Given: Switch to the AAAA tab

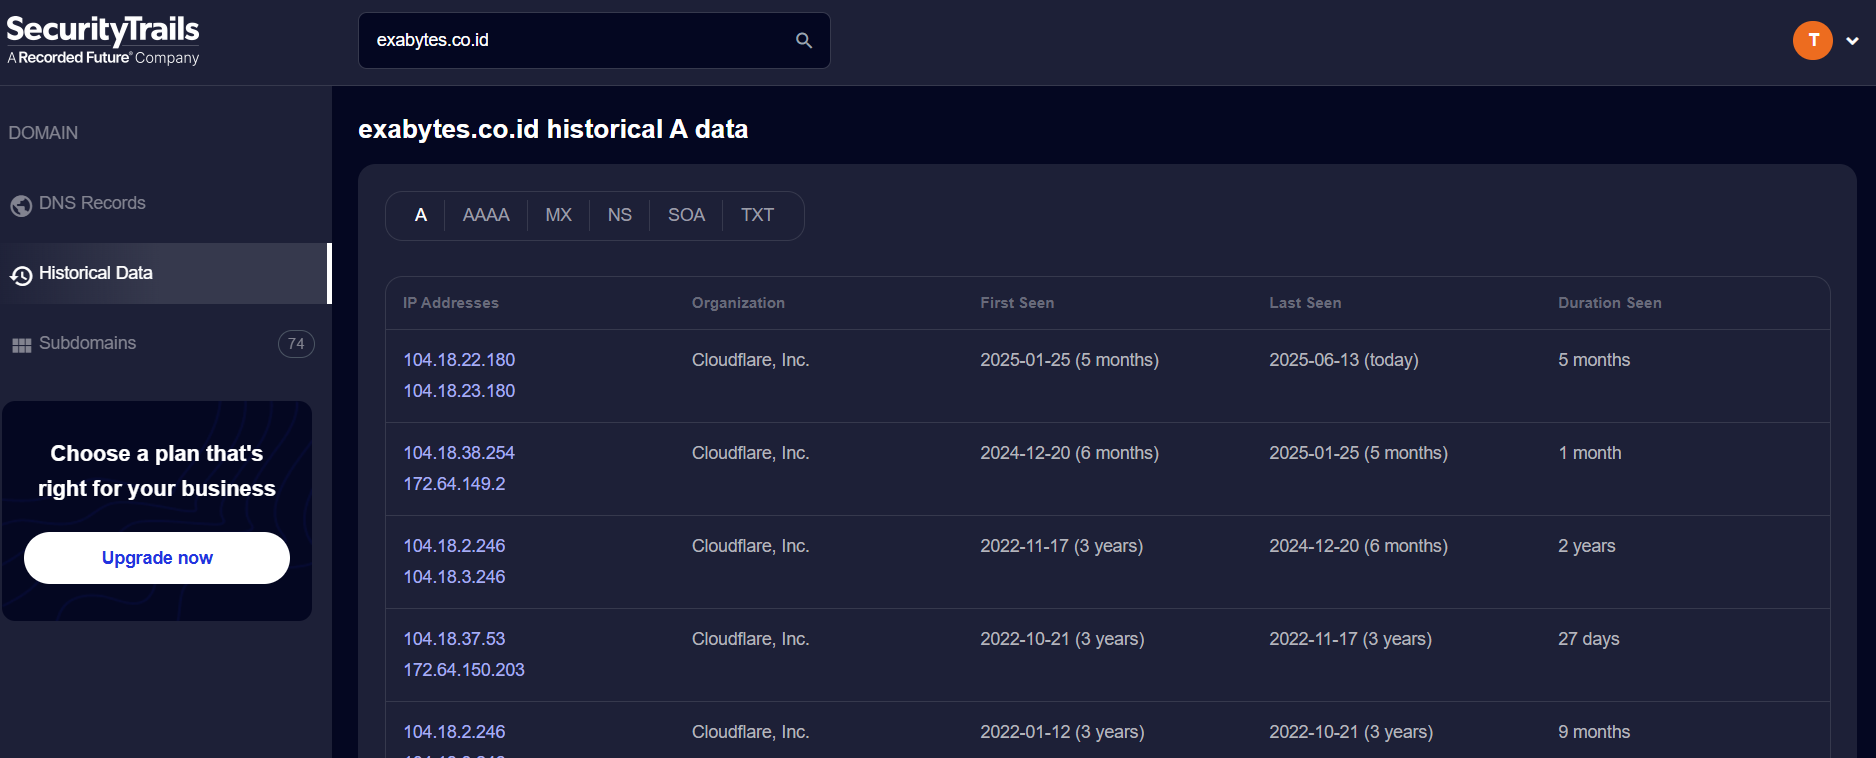Looking at the screenshot, I should tap(486, 215).
